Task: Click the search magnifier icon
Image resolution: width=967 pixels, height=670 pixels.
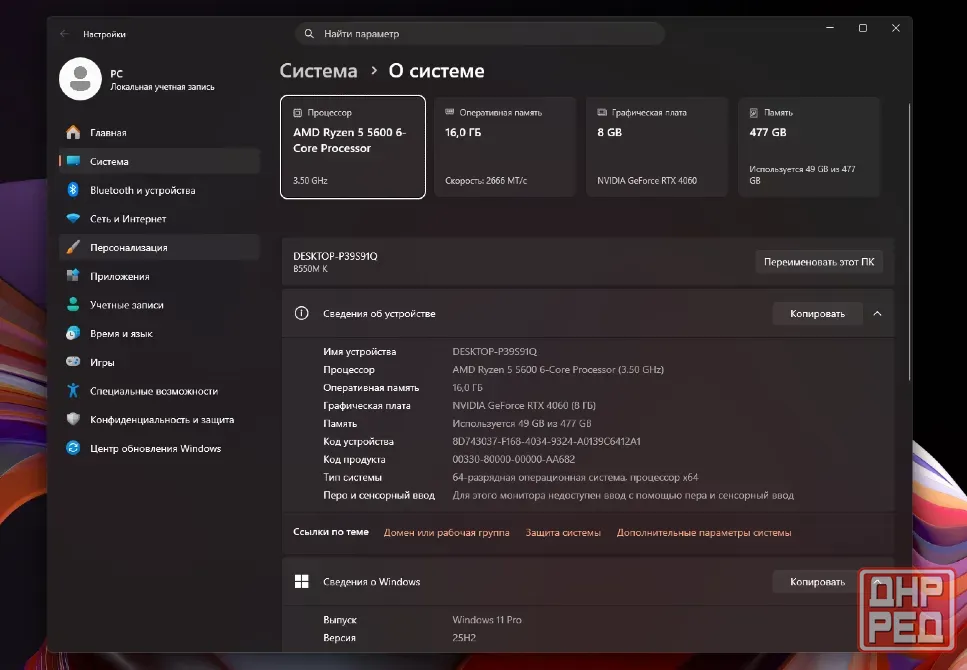Action: coord(309,33)
